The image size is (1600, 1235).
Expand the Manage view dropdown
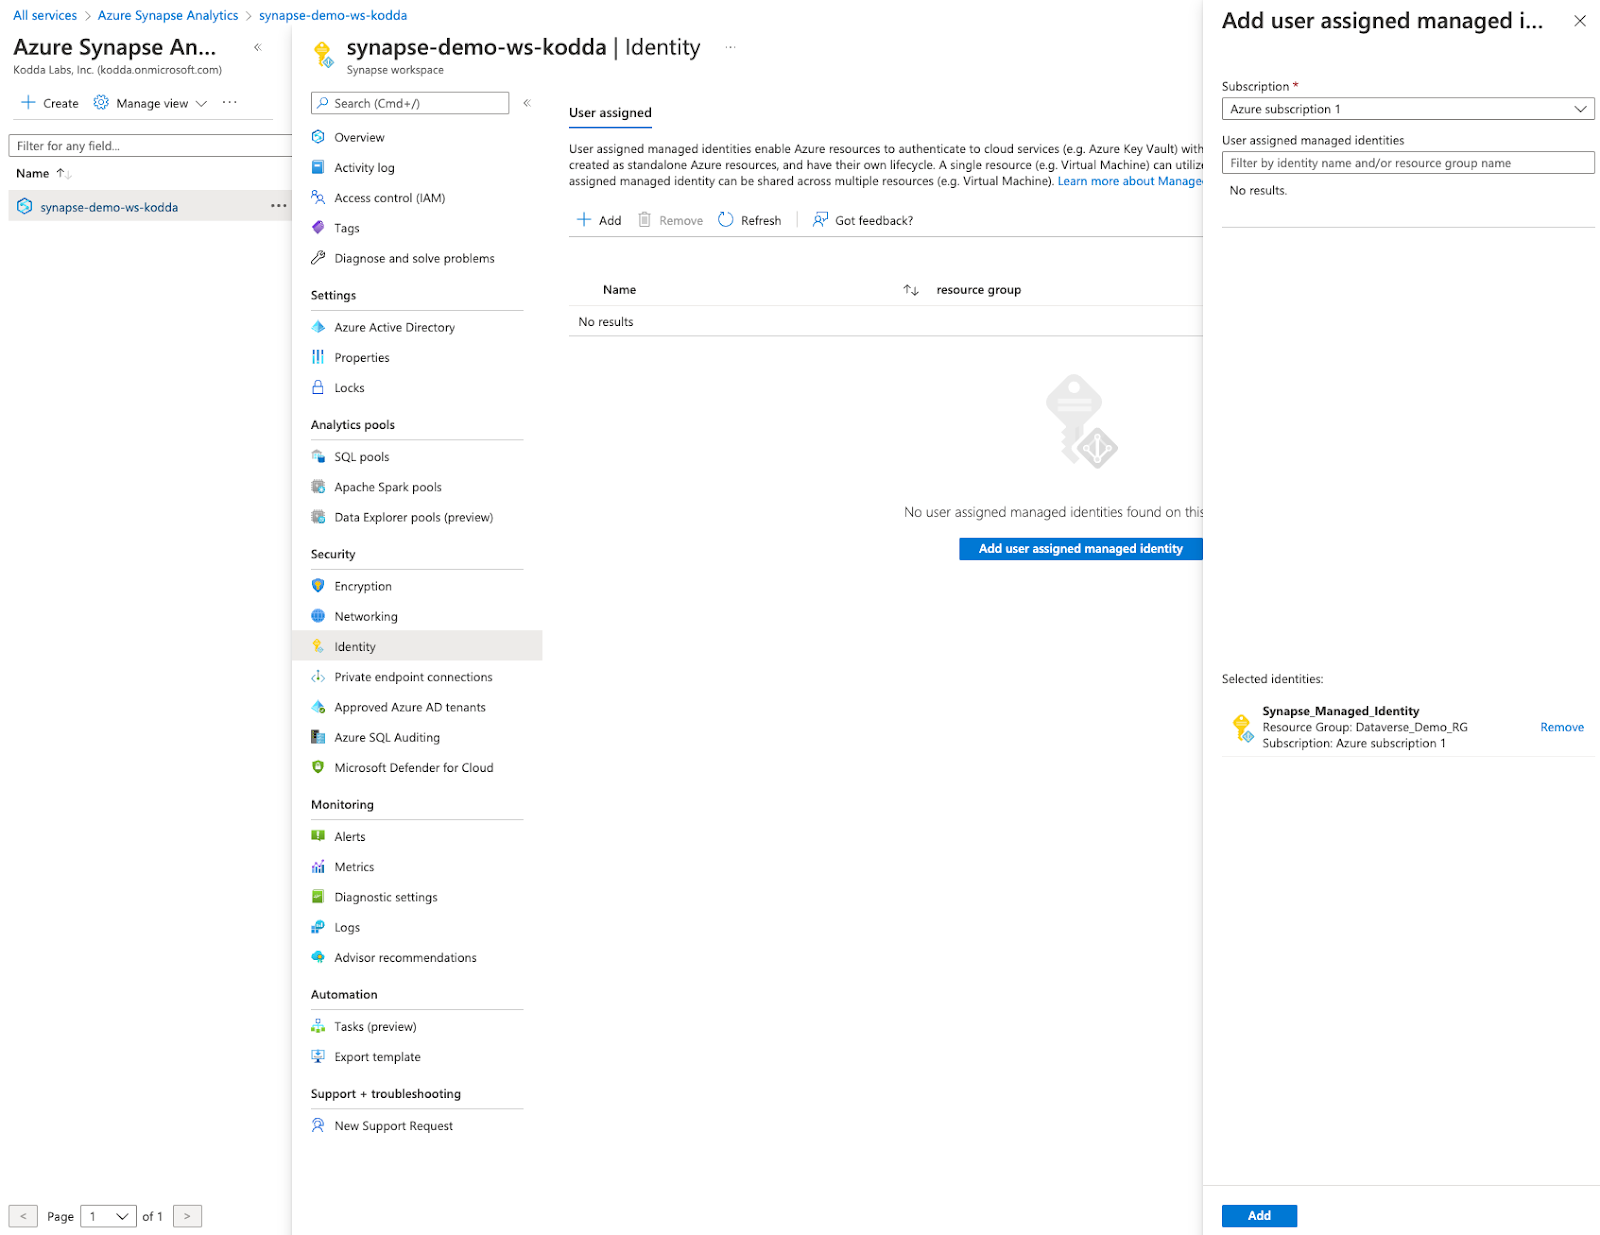pos(151,103)
